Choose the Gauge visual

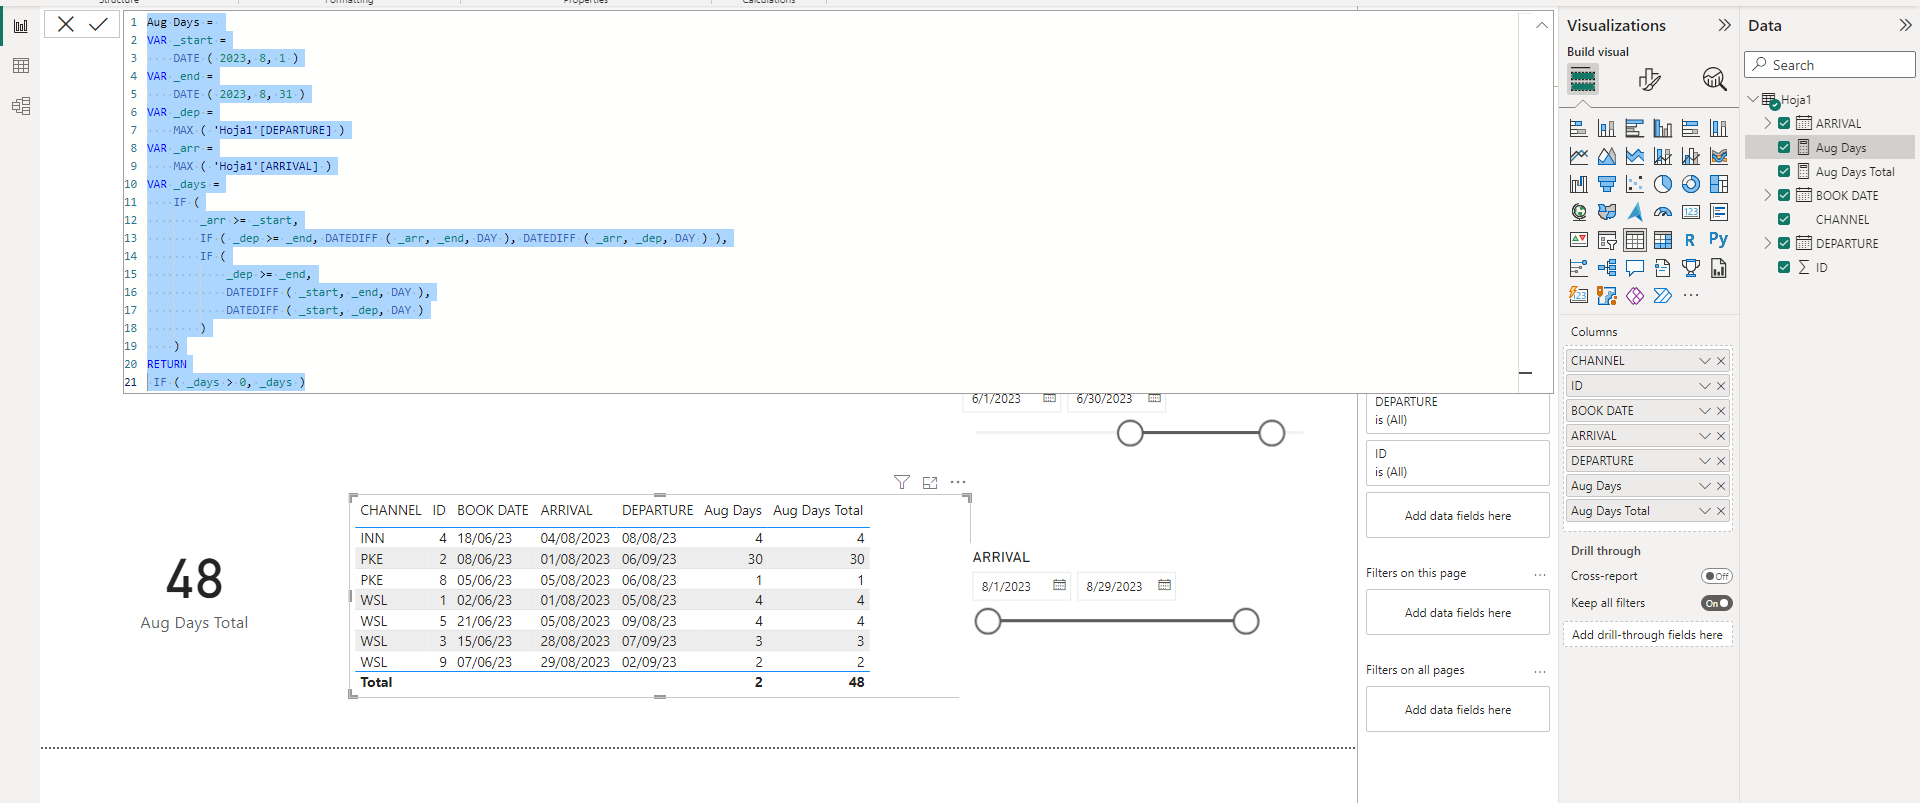pos(1663,212)
